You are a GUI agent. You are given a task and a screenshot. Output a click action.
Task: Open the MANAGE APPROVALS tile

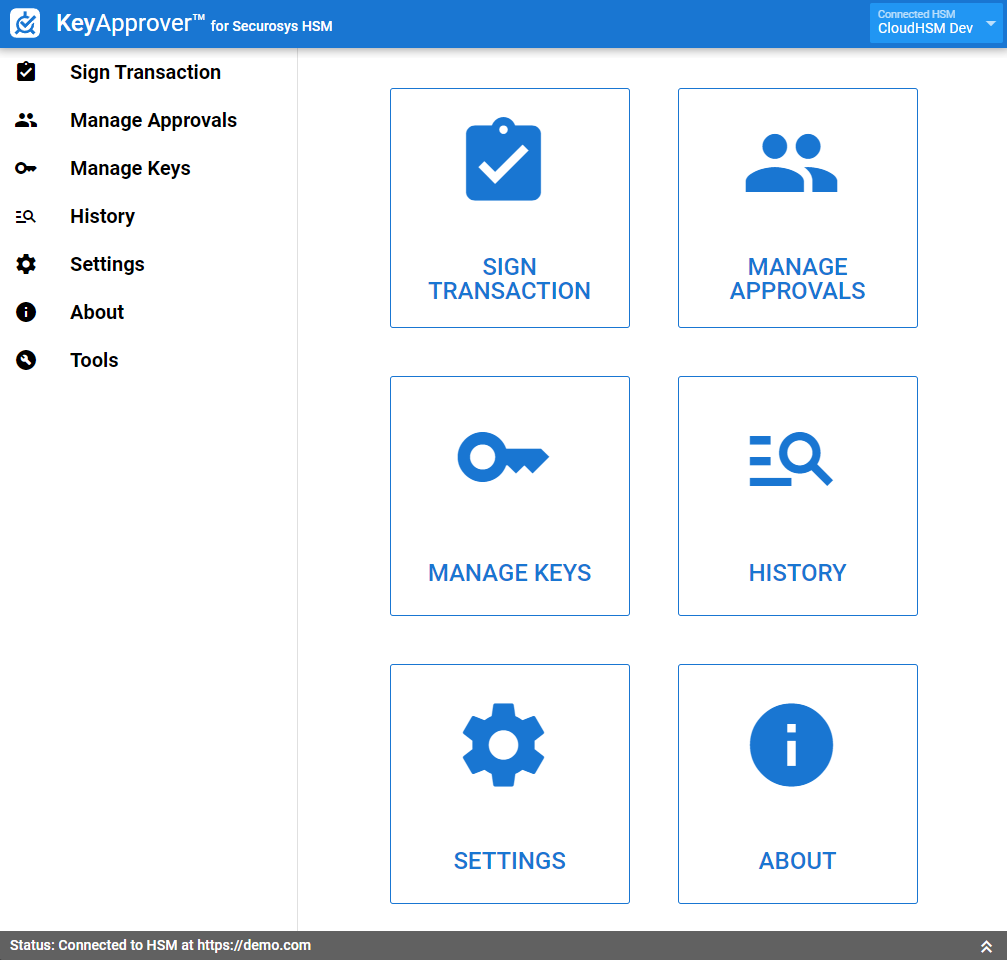797,208
